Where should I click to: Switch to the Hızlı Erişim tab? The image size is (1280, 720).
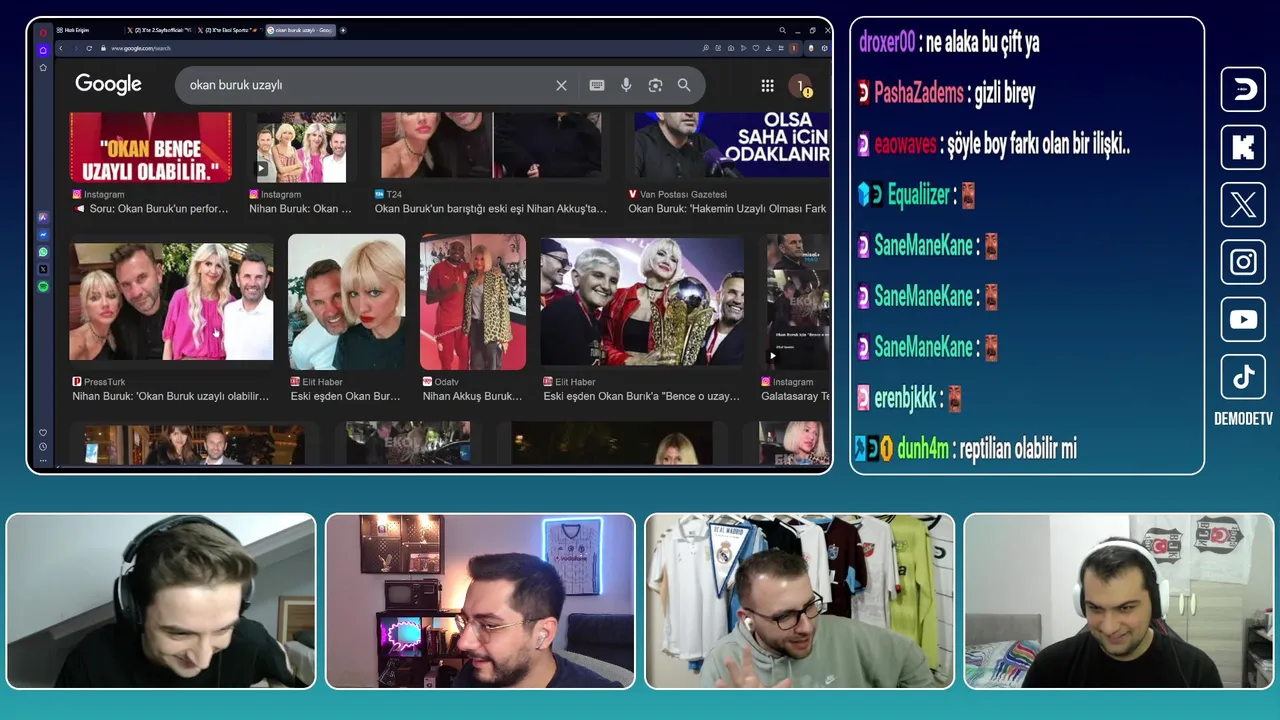click(x=89, y=30)
